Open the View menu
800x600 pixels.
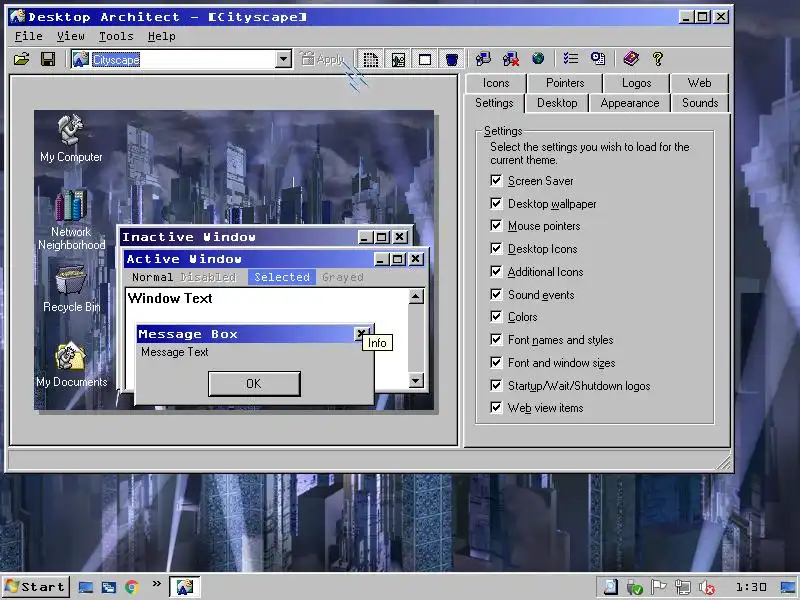coord(70,36)
